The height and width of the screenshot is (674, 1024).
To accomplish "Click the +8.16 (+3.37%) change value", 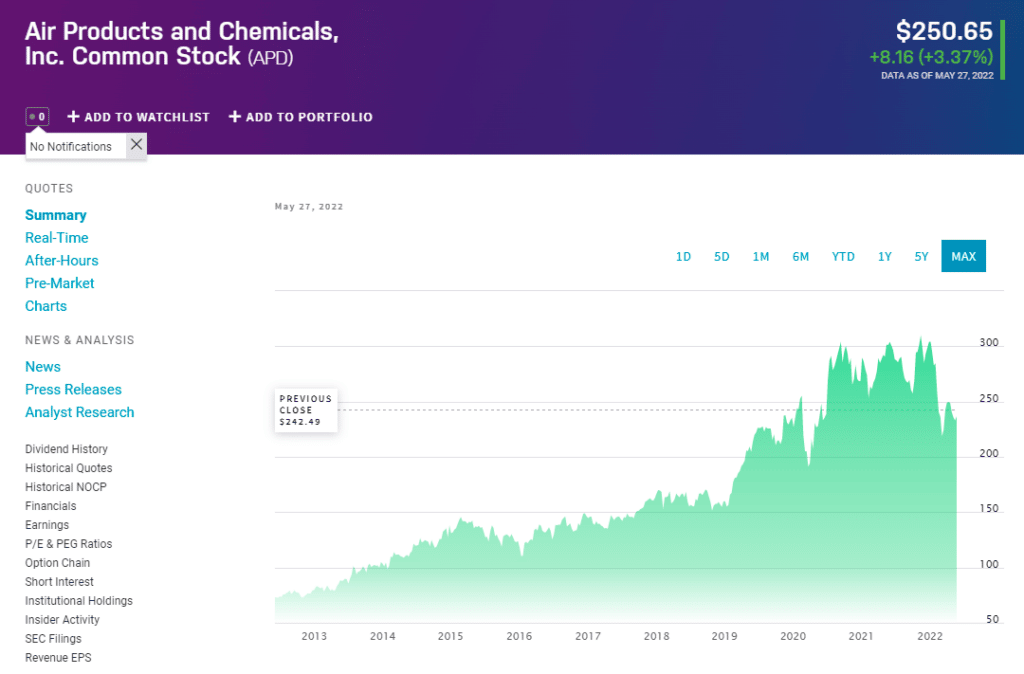I will coord(931,57).
